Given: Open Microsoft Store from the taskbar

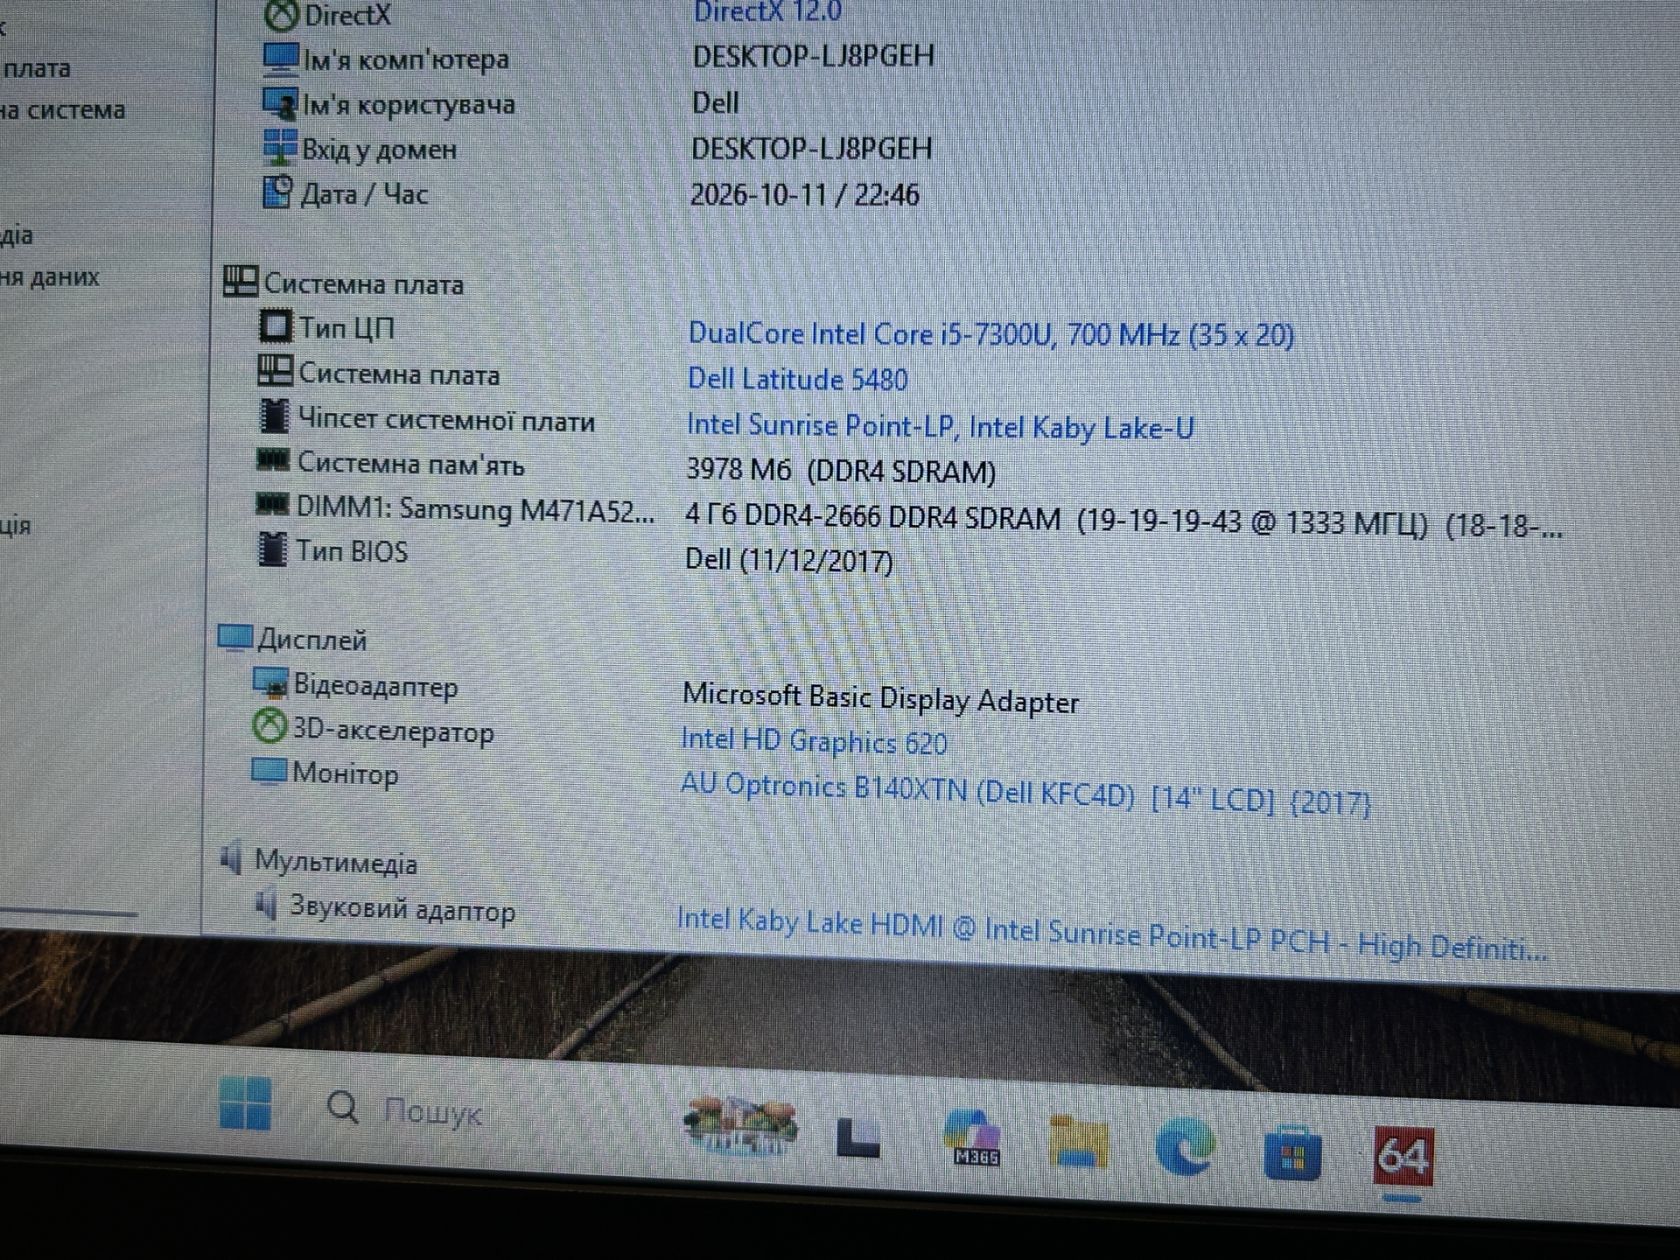Looking at the screenshot, I should [x=1292, y=1153].
